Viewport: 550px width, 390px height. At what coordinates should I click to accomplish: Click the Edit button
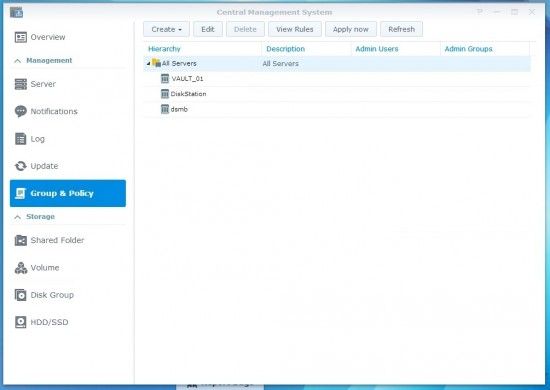(x=208, y=29)
